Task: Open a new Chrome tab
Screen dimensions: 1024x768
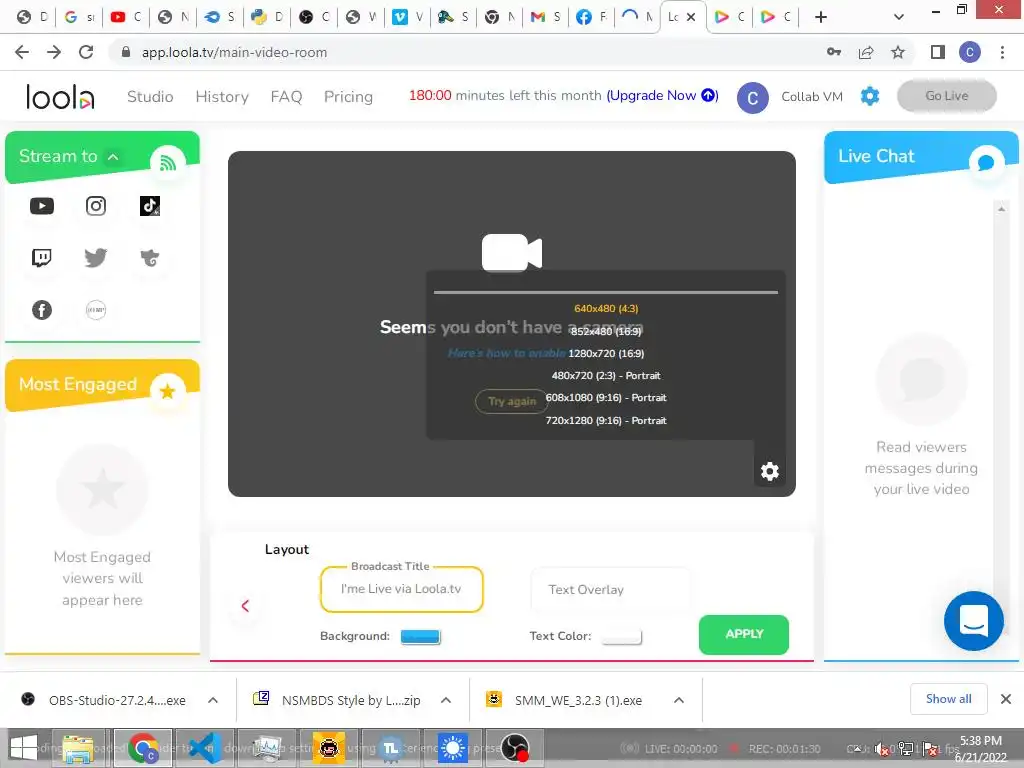Action: [x=821, y=17]
